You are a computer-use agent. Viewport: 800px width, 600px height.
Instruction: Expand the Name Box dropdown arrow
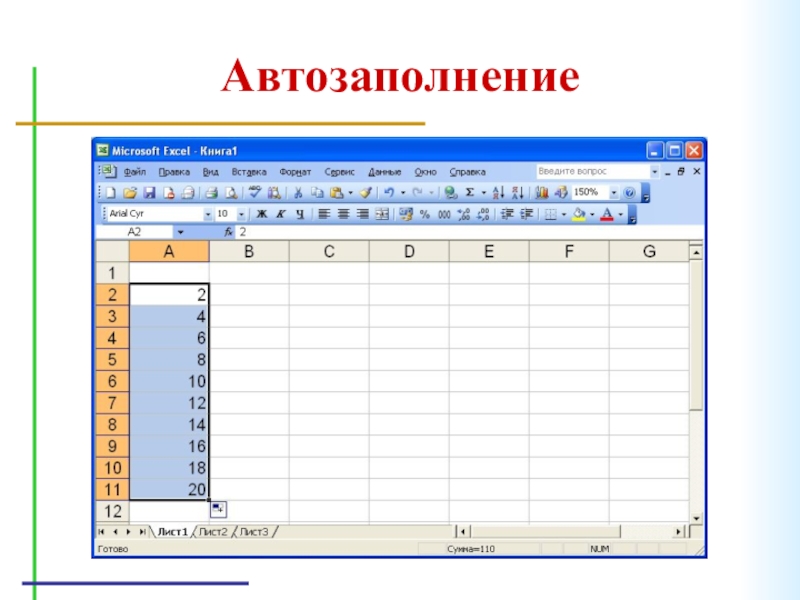coord(180,232)
